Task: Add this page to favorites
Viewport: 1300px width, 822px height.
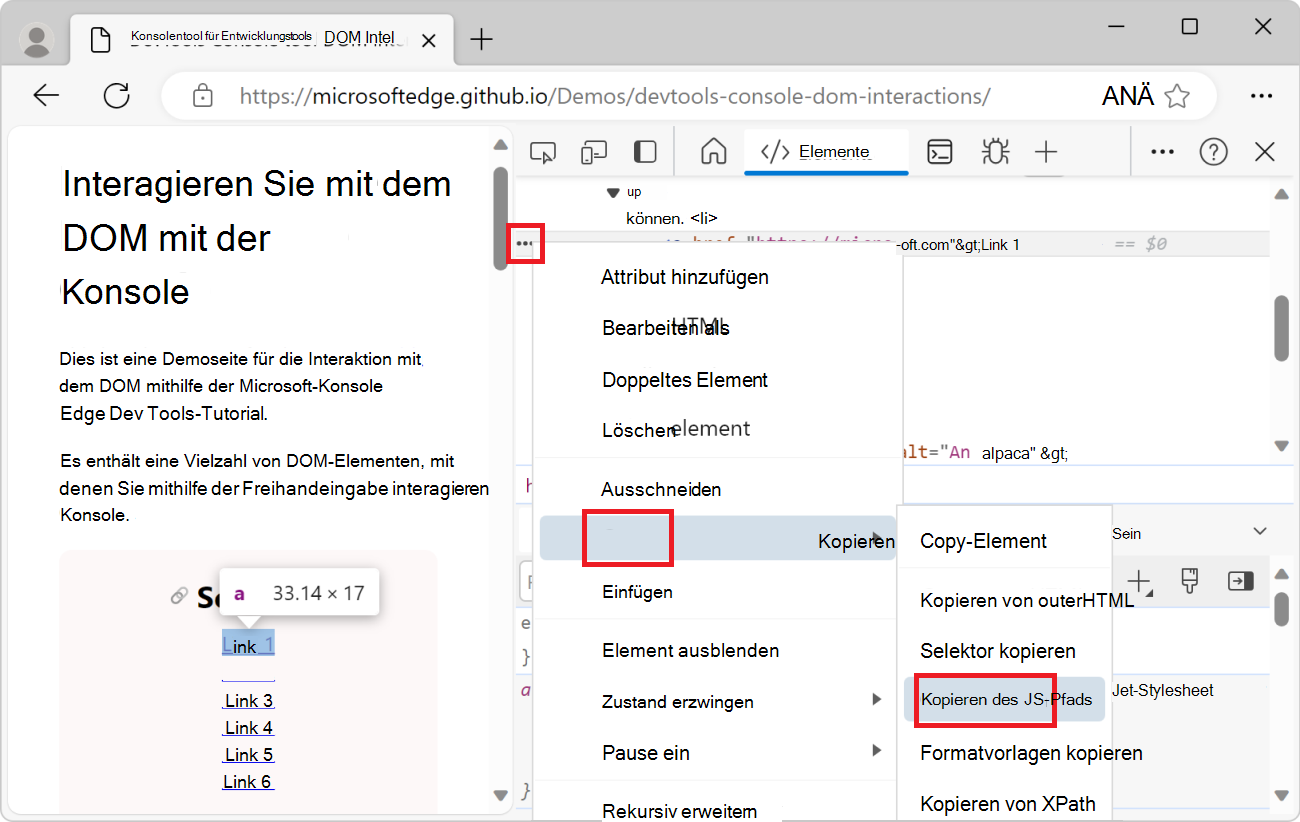Action: click(x=1178, y=96)
